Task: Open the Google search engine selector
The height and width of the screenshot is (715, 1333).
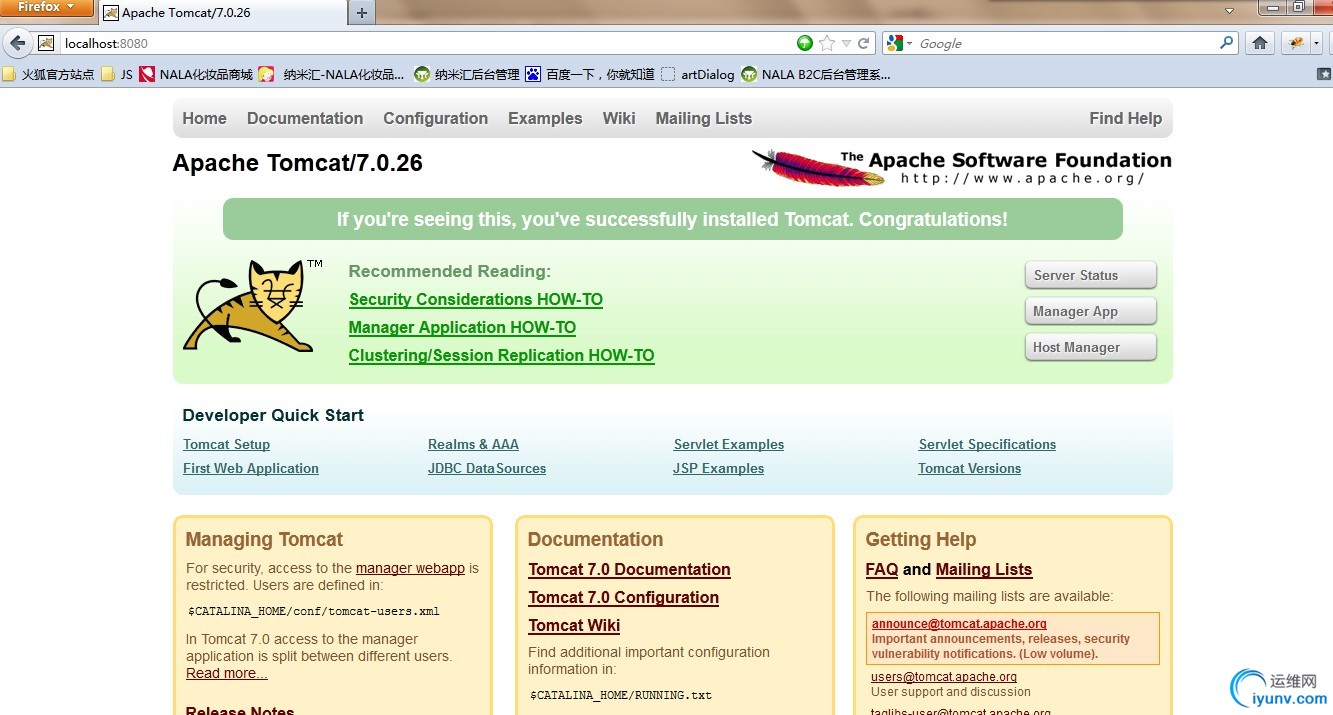Action: click(x=897, y=43)
